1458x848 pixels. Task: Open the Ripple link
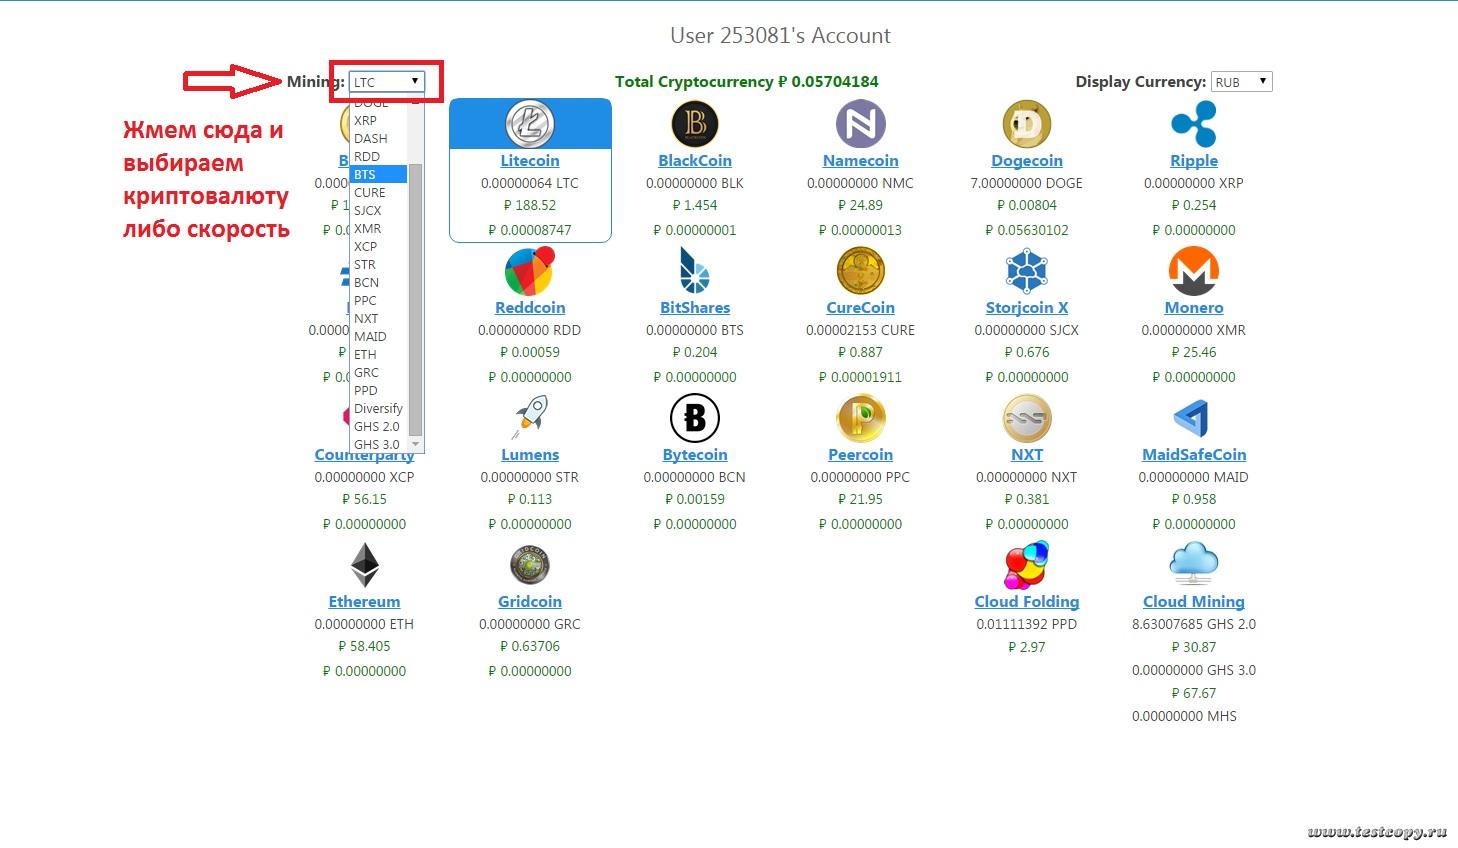[1193, 161]
